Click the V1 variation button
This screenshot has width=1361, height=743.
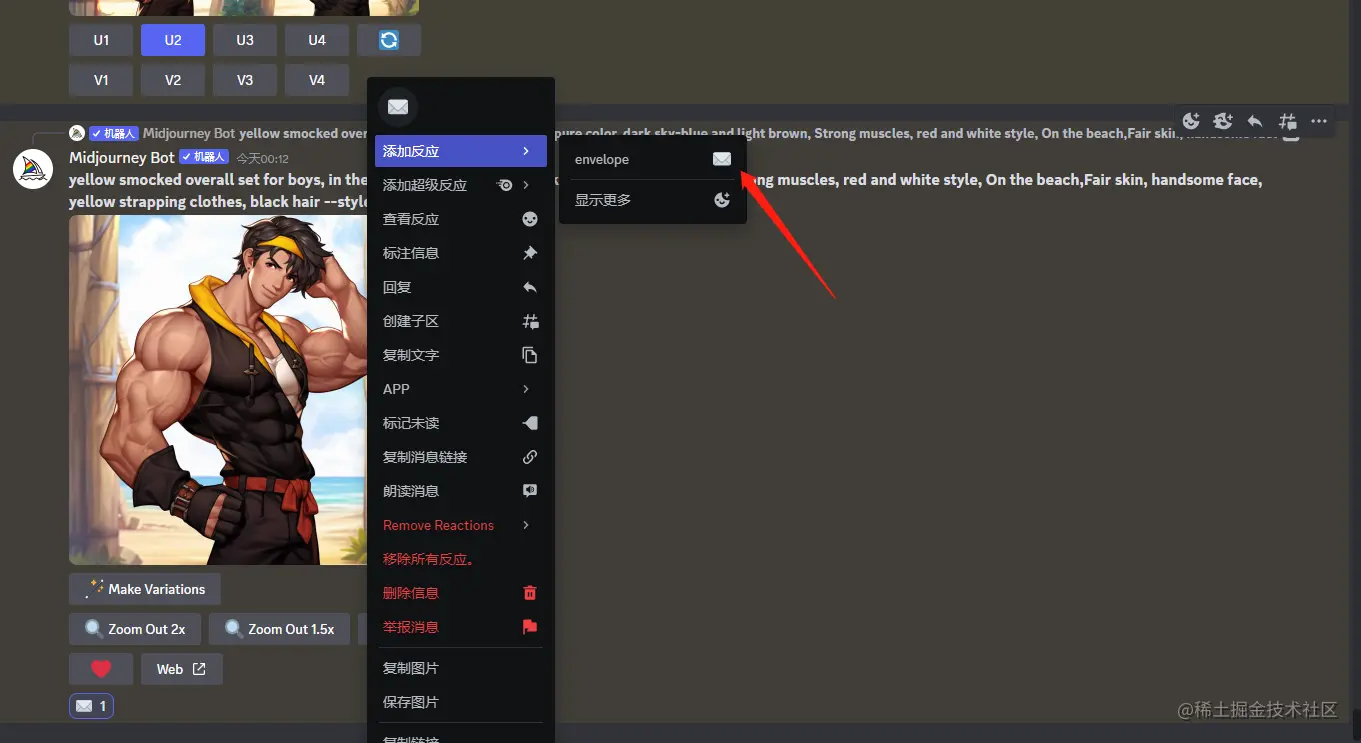point(101,80)
